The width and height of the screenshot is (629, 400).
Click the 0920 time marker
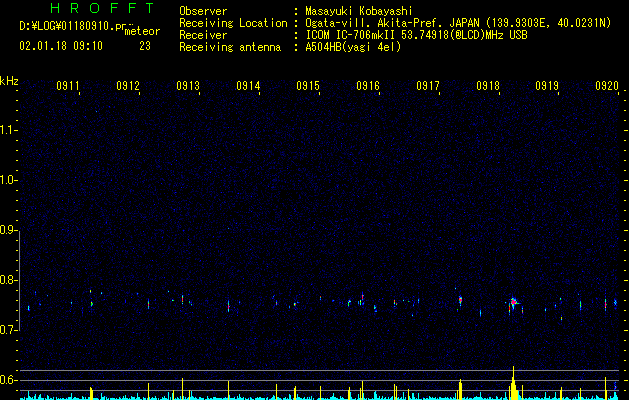click(x=607, y=86)
